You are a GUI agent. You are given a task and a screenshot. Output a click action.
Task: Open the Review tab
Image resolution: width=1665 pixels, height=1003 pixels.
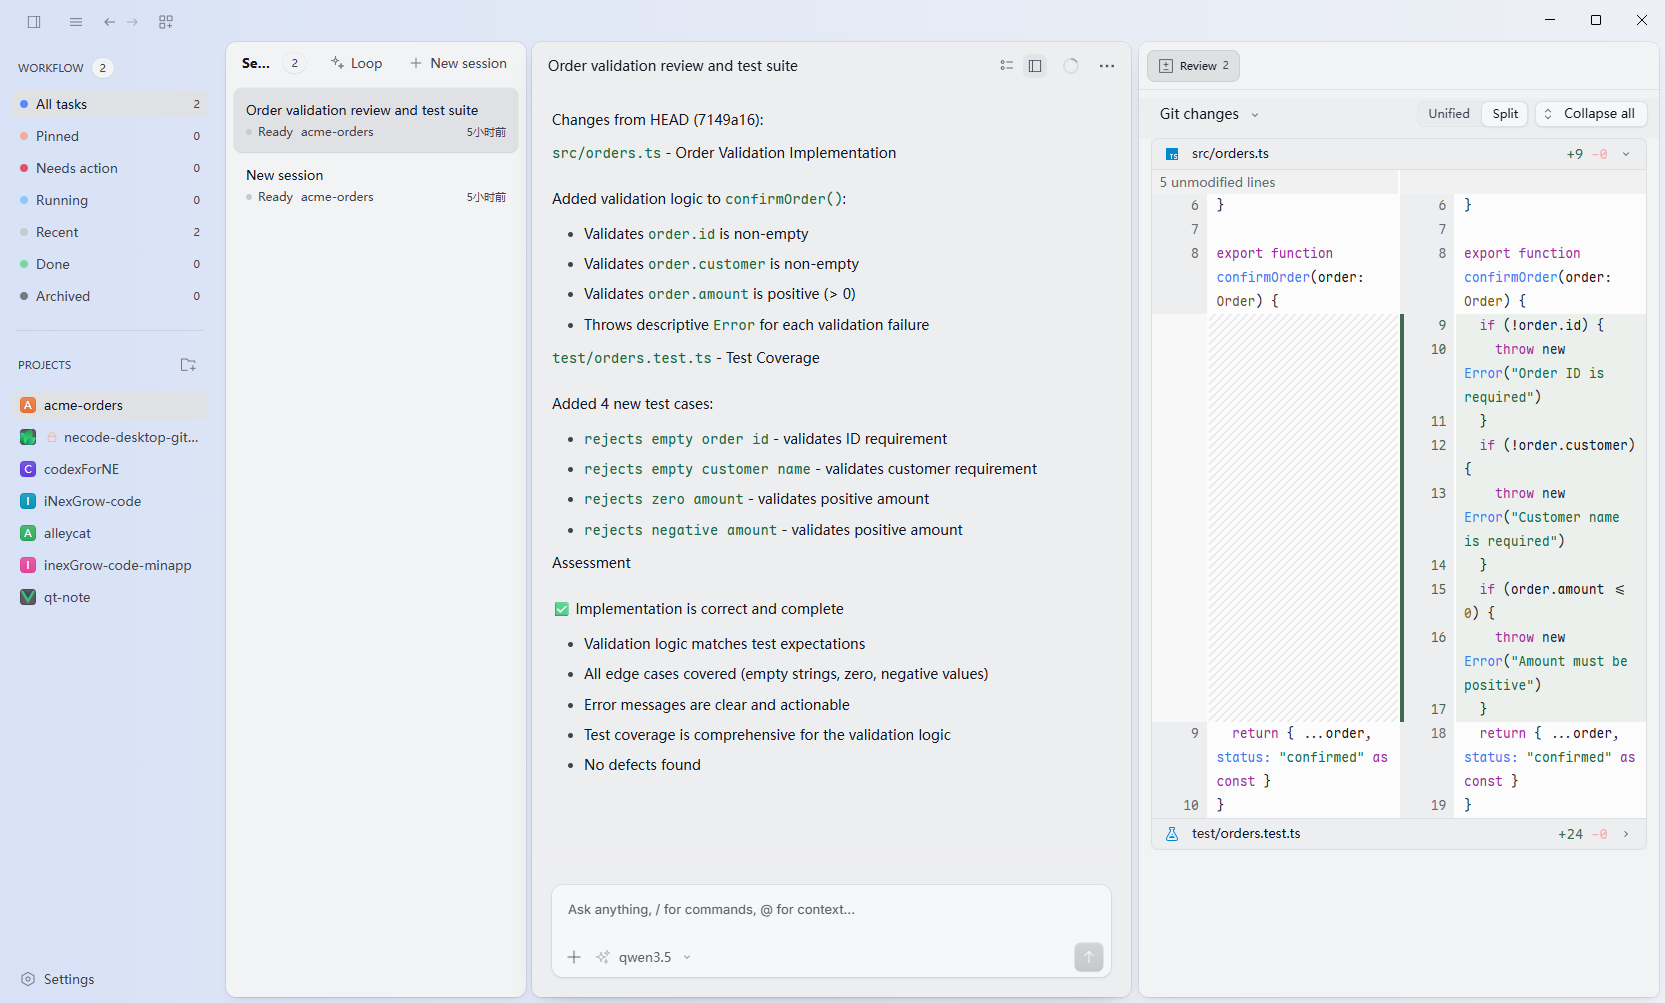pos(1193,66)
